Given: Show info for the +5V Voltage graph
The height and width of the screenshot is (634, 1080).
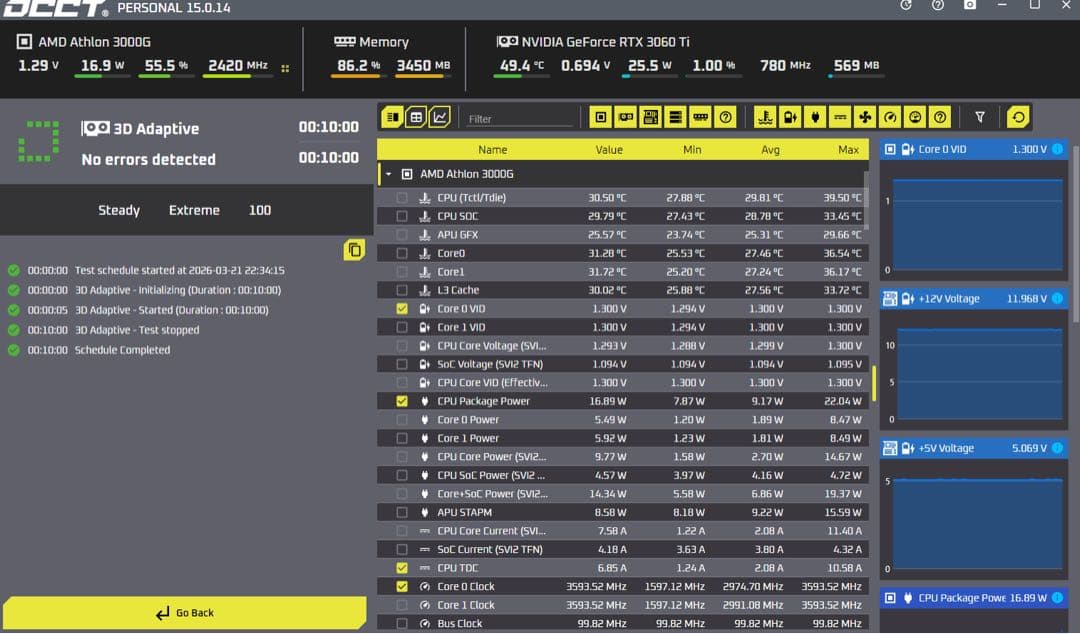Looking at the screenshot, I should [1057, 448].
